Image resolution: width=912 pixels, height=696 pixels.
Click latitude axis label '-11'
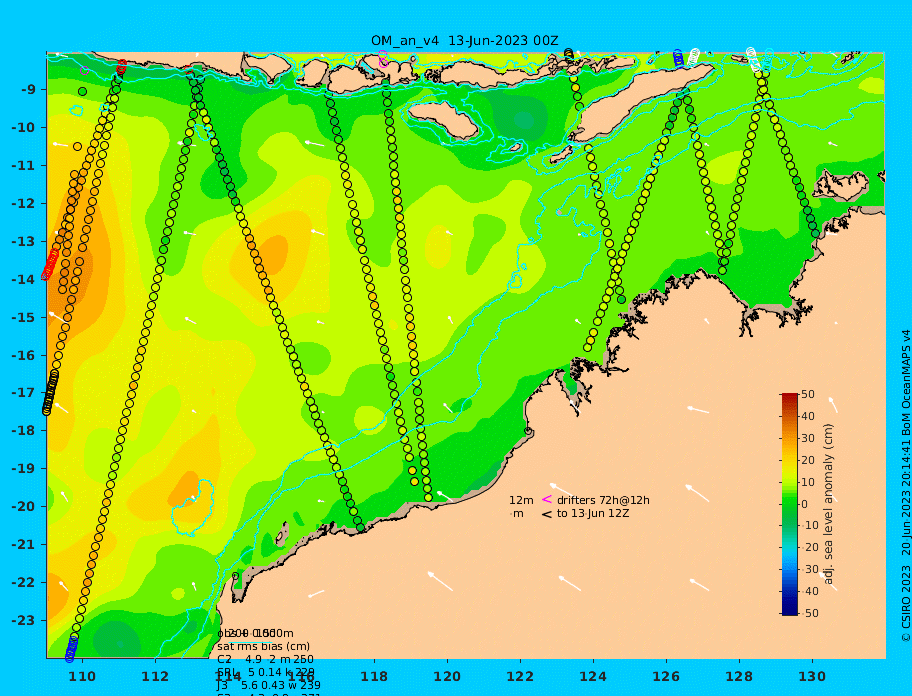tap(23, 166)
